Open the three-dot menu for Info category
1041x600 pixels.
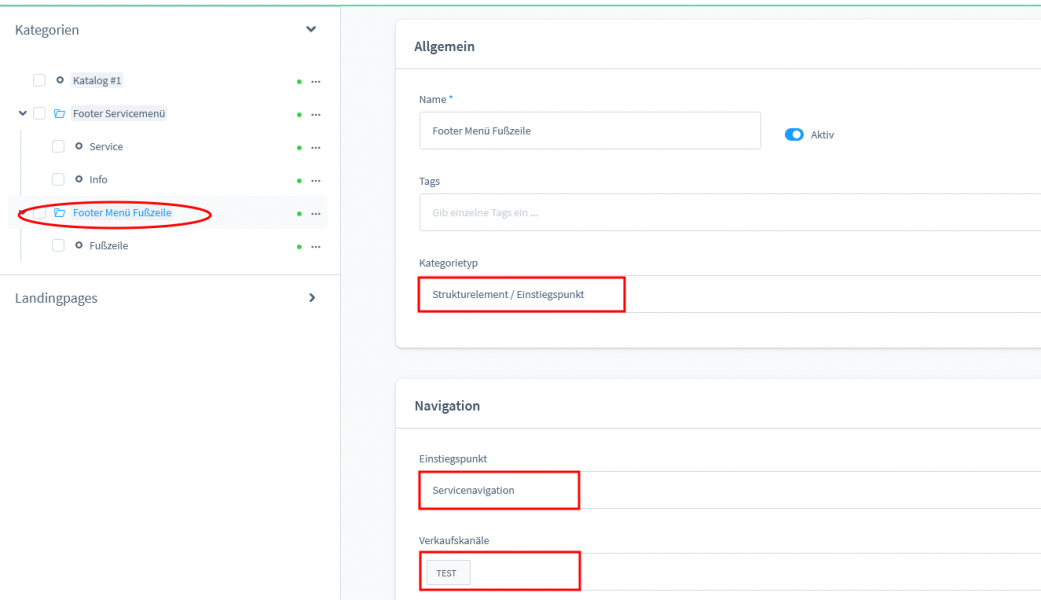coord(315,180)
